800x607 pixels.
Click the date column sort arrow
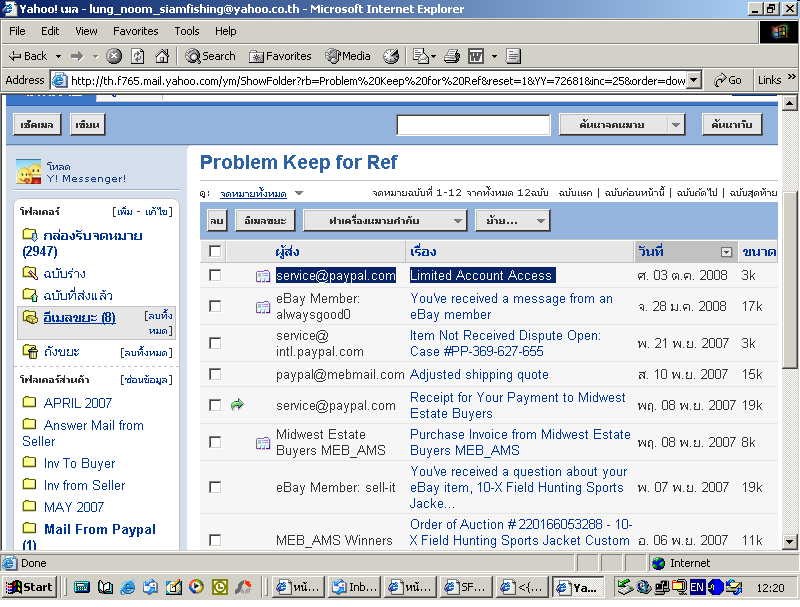tap(726, 252)
